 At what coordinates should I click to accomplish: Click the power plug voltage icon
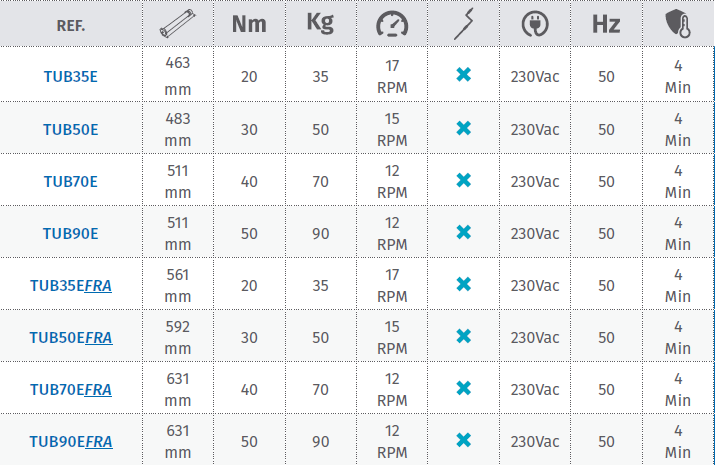pos(535,24)
